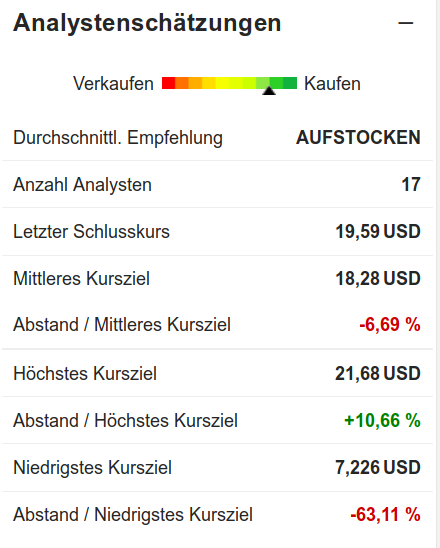Click the red -6,69 % distance value
The image size is (440, 548).
pyautogui.click(x=390, y=324)
